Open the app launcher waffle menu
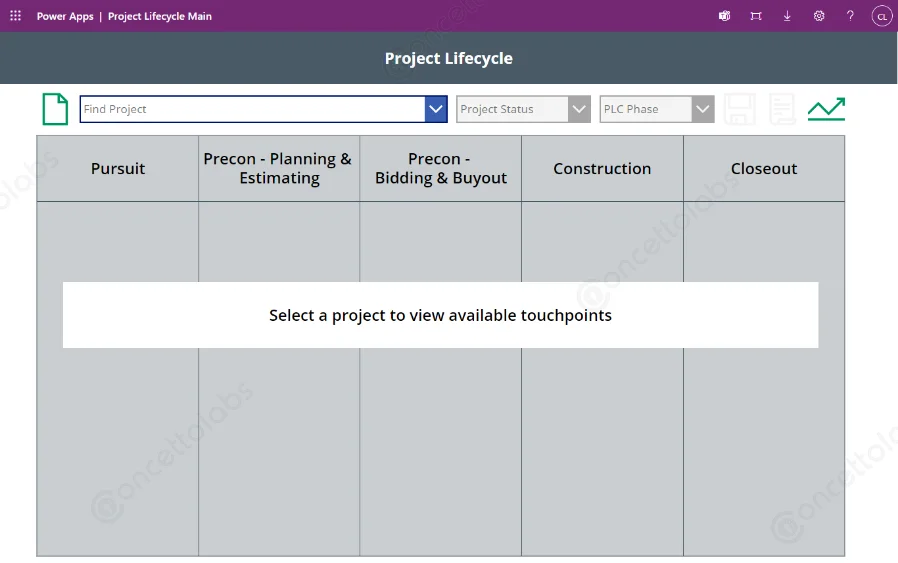898x563 pixels. point(15,16)
